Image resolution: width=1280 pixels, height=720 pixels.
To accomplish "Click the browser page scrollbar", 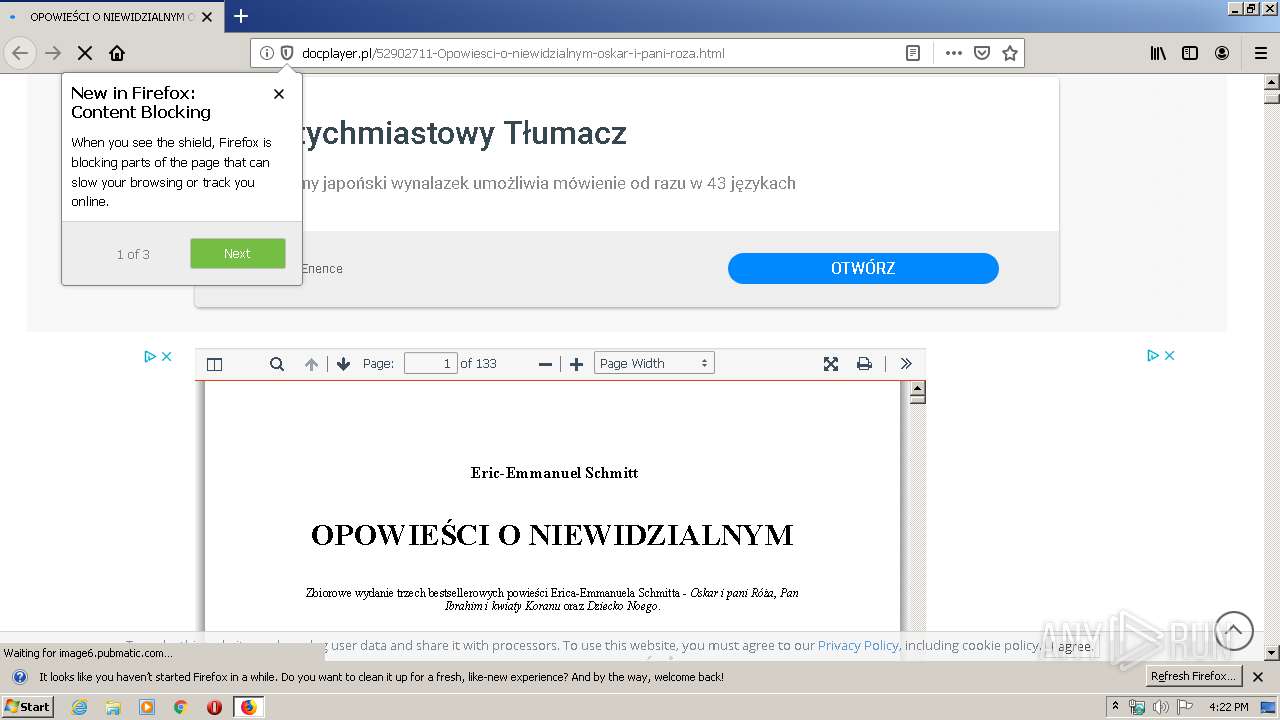I will coord(1272,366).
